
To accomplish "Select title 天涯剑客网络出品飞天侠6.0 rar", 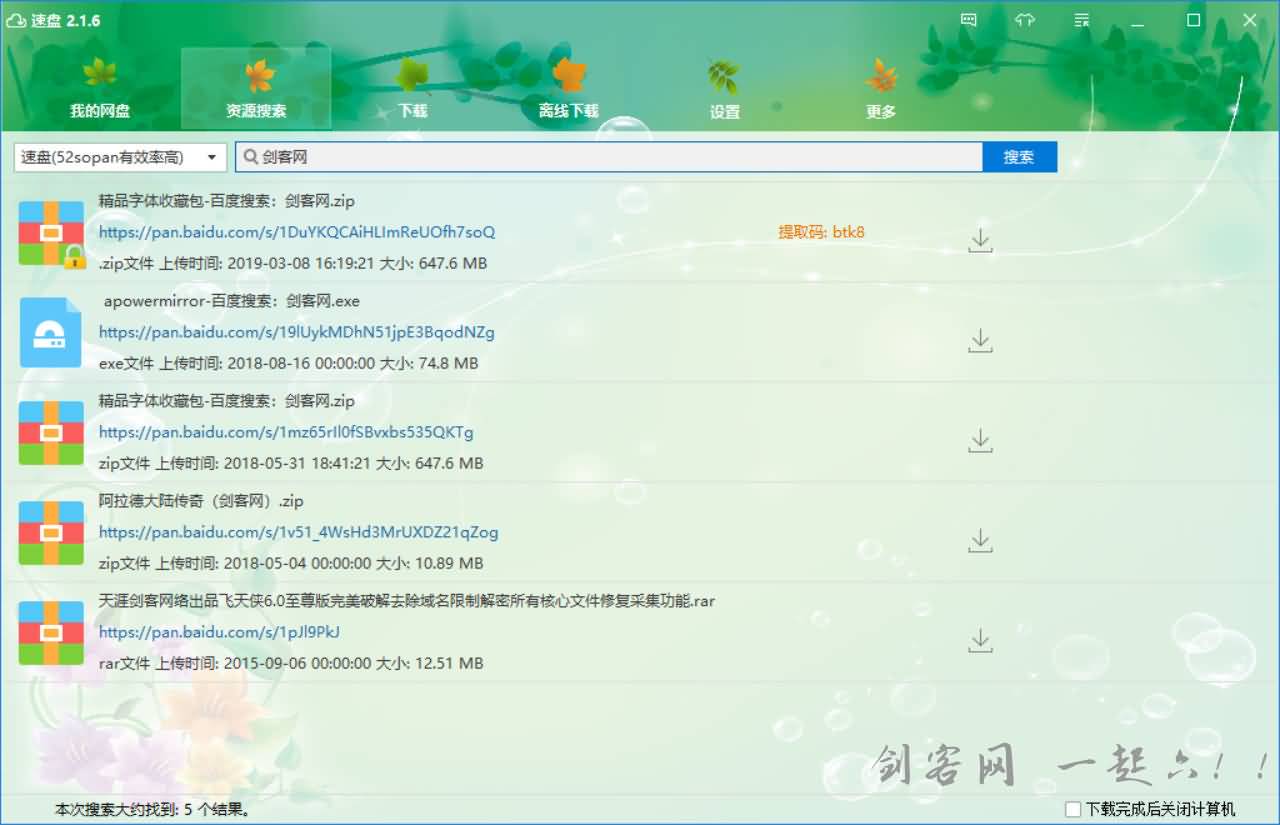I will coord(407,601).
